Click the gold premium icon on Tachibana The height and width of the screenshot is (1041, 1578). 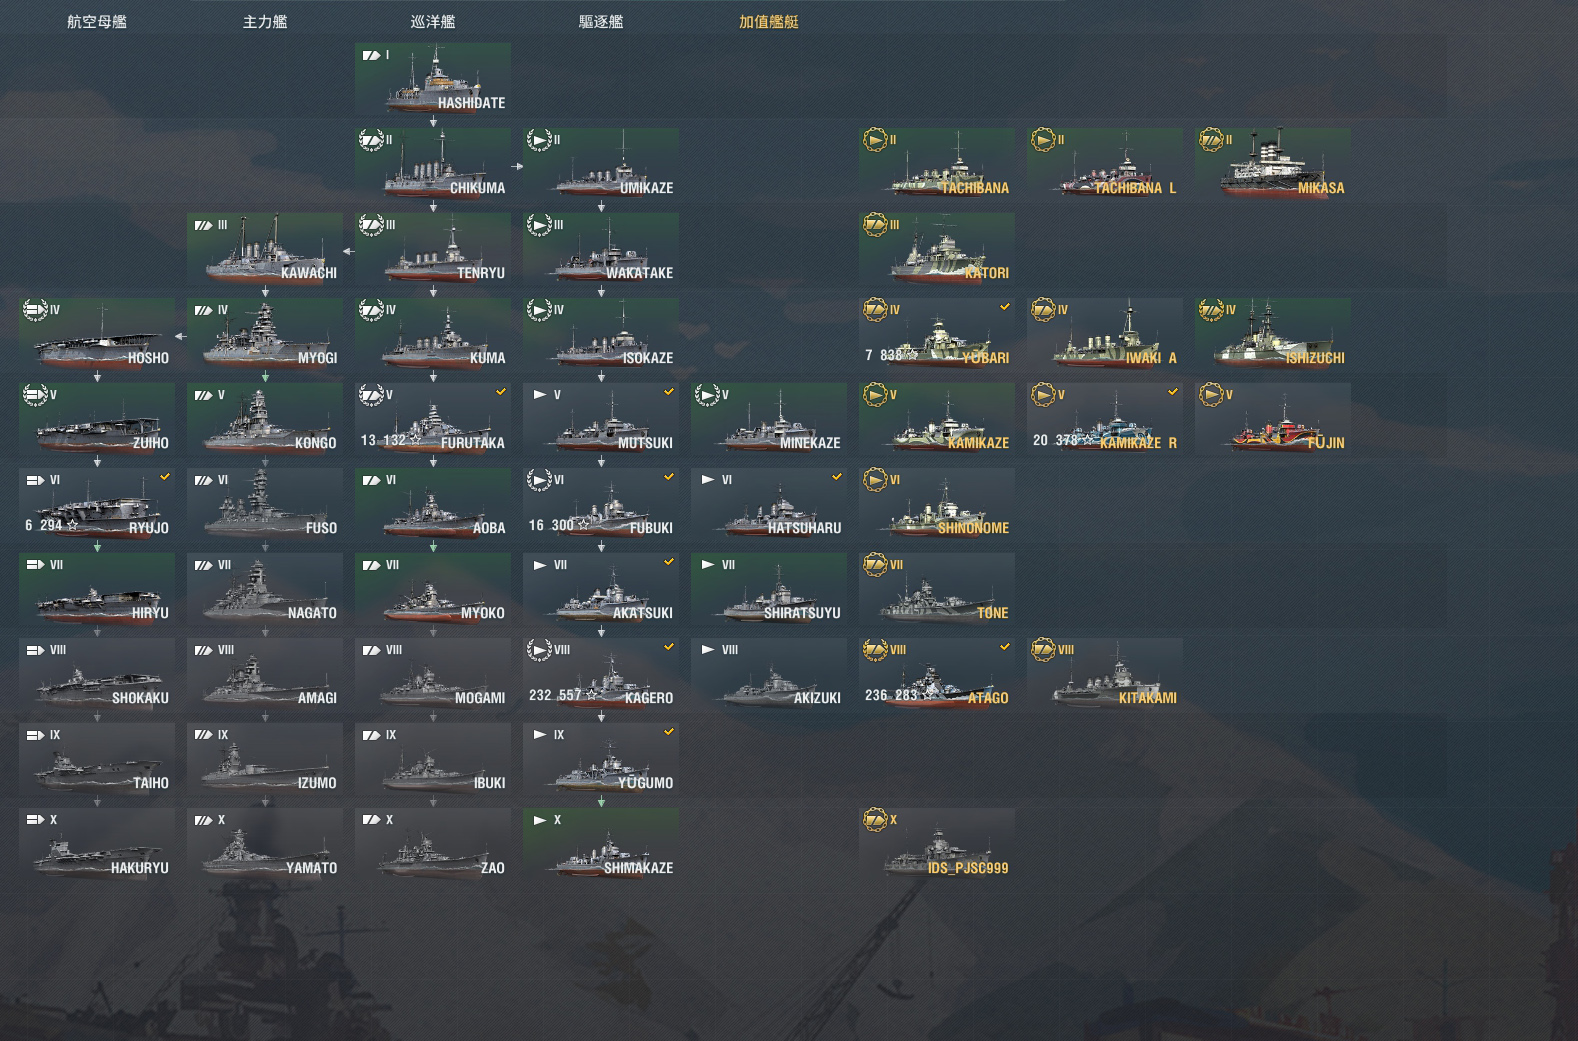[875, 140]
